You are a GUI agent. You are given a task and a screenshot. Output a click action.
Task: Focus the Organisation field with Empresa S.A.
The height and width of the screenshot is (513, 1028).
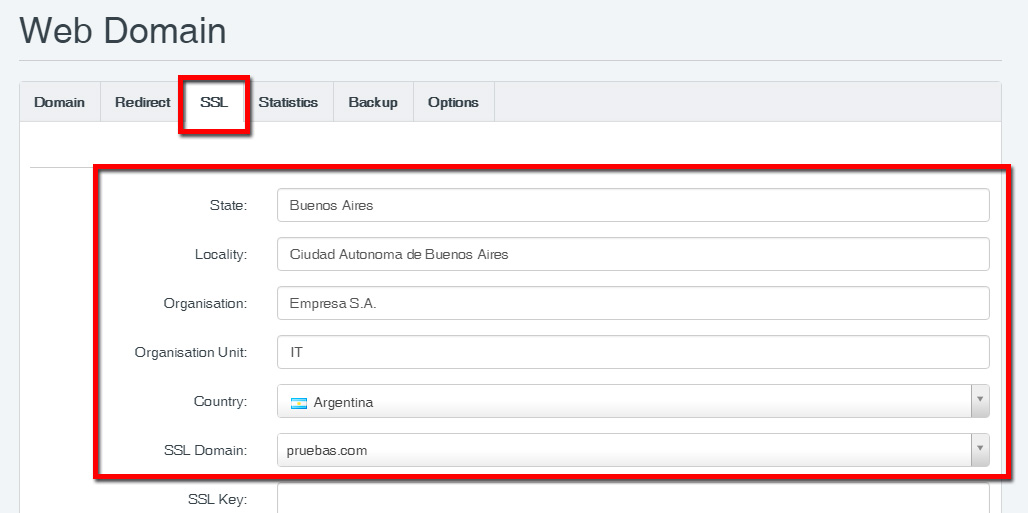point(633,303)
